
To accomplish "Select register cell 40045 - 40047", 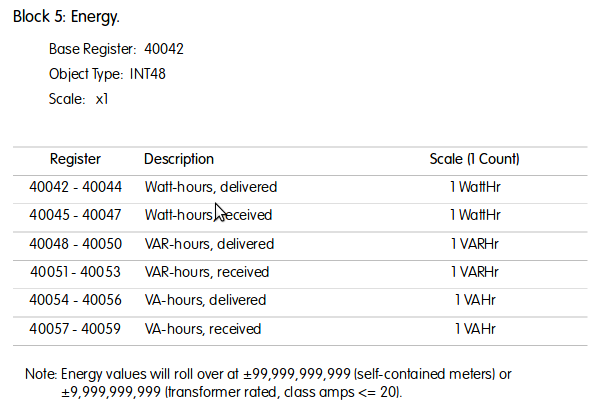I will (x=75, y=215).
